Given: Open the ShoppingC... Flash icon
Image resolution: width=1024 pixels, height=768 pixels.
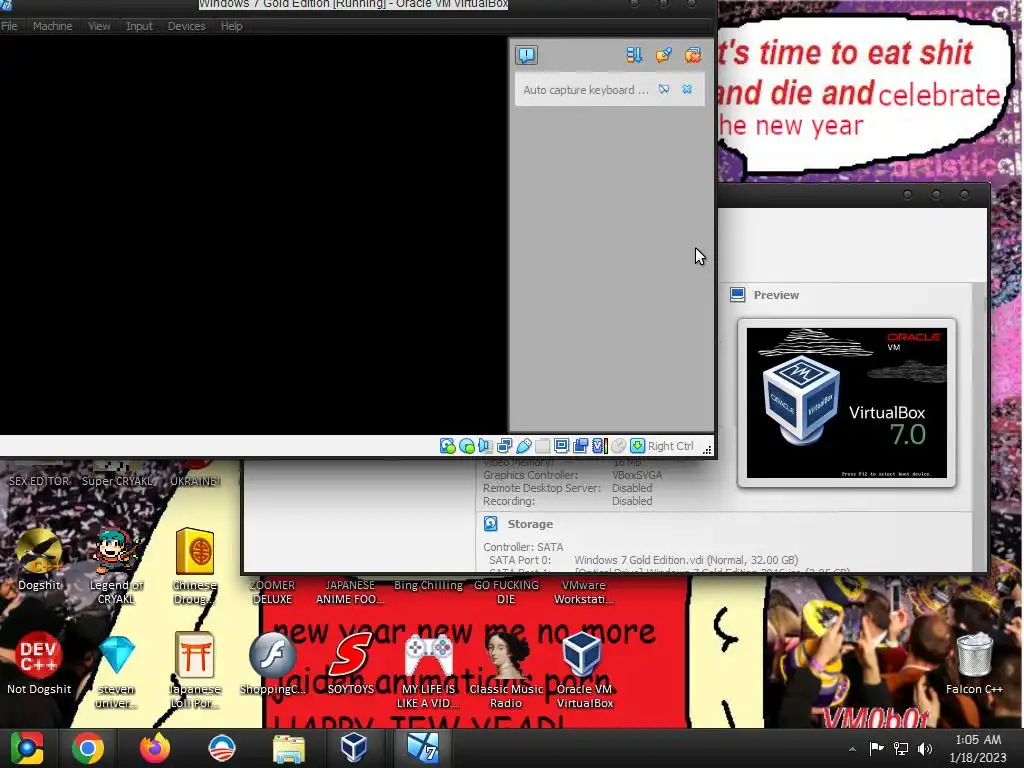Looking at the screenshot, I should point(272,663).
